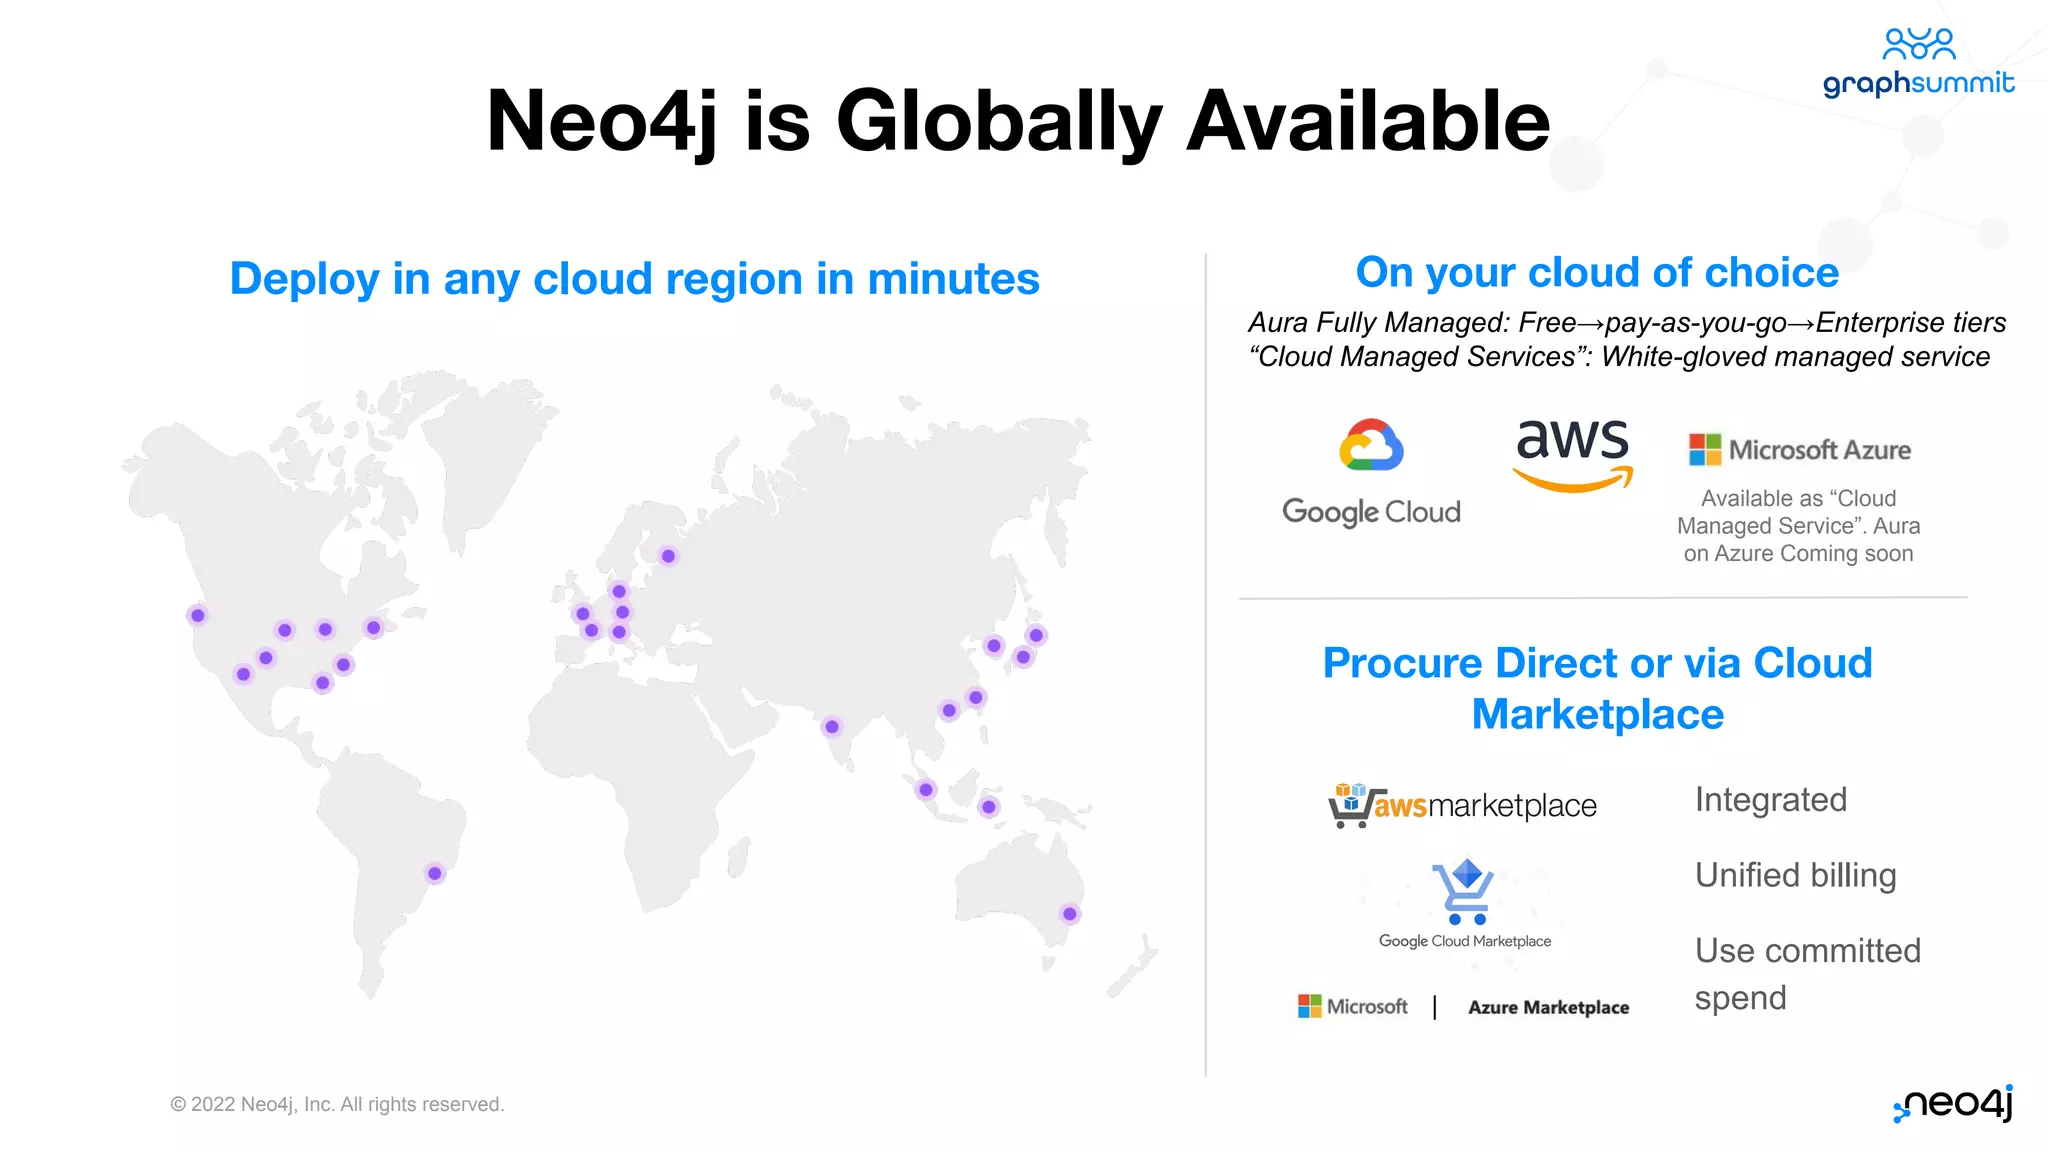
Task: Select the Taiwan region dot
Action: click(976, 697)
